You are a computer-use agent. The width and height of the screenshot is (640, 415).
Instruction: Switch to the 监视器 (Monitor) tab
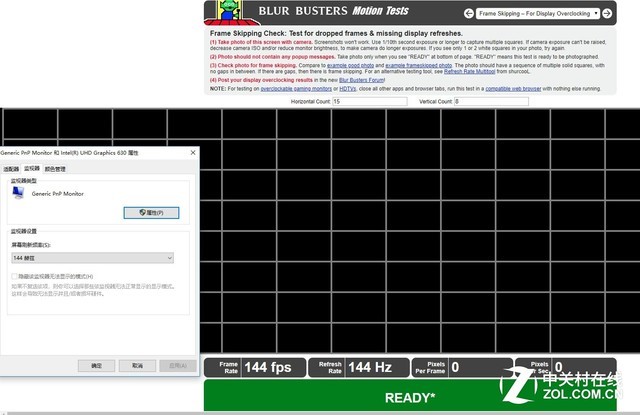[x=32, y=169]
